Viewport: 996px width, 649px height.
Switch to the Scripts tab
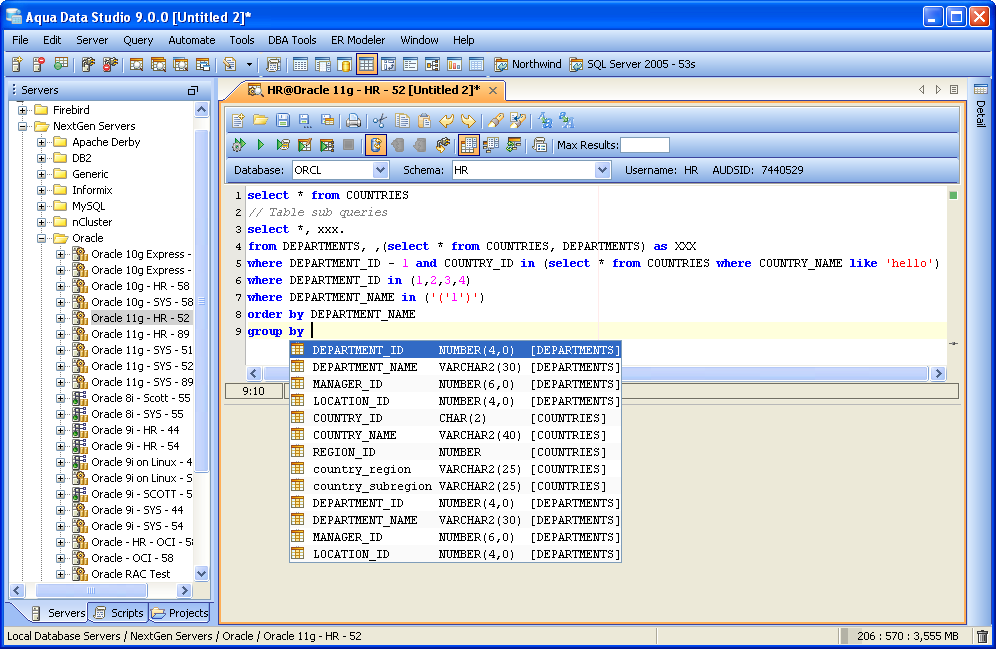119,613
